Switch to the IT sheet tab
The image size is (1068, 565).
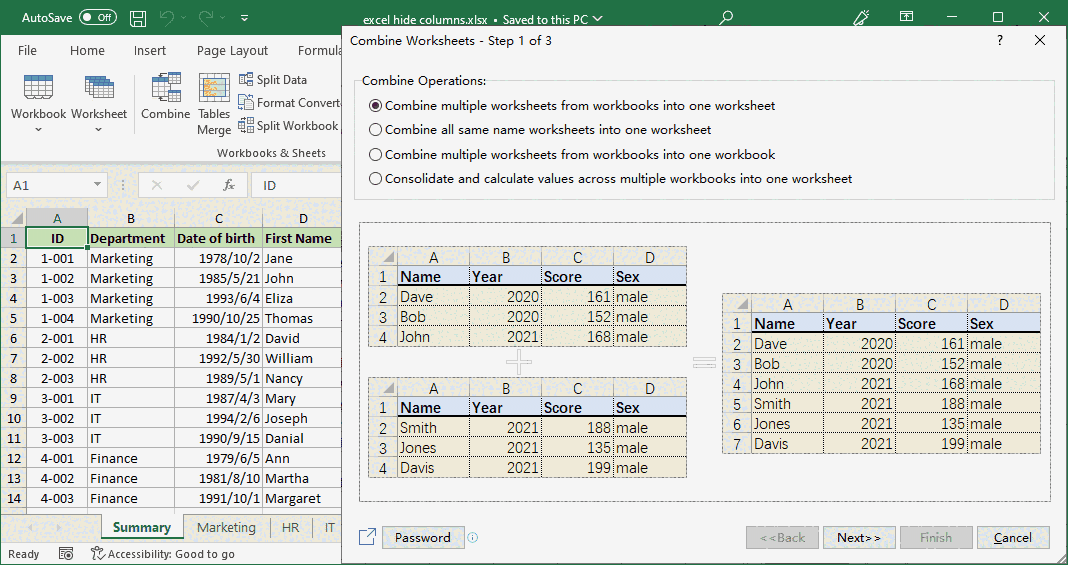[330, 527]
